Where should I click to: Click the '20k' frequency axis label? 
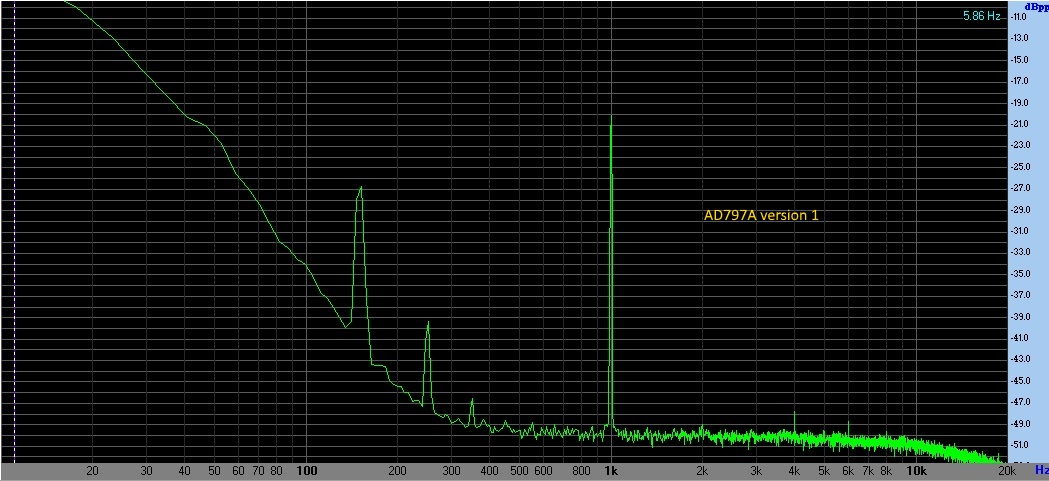point(1006,470)
